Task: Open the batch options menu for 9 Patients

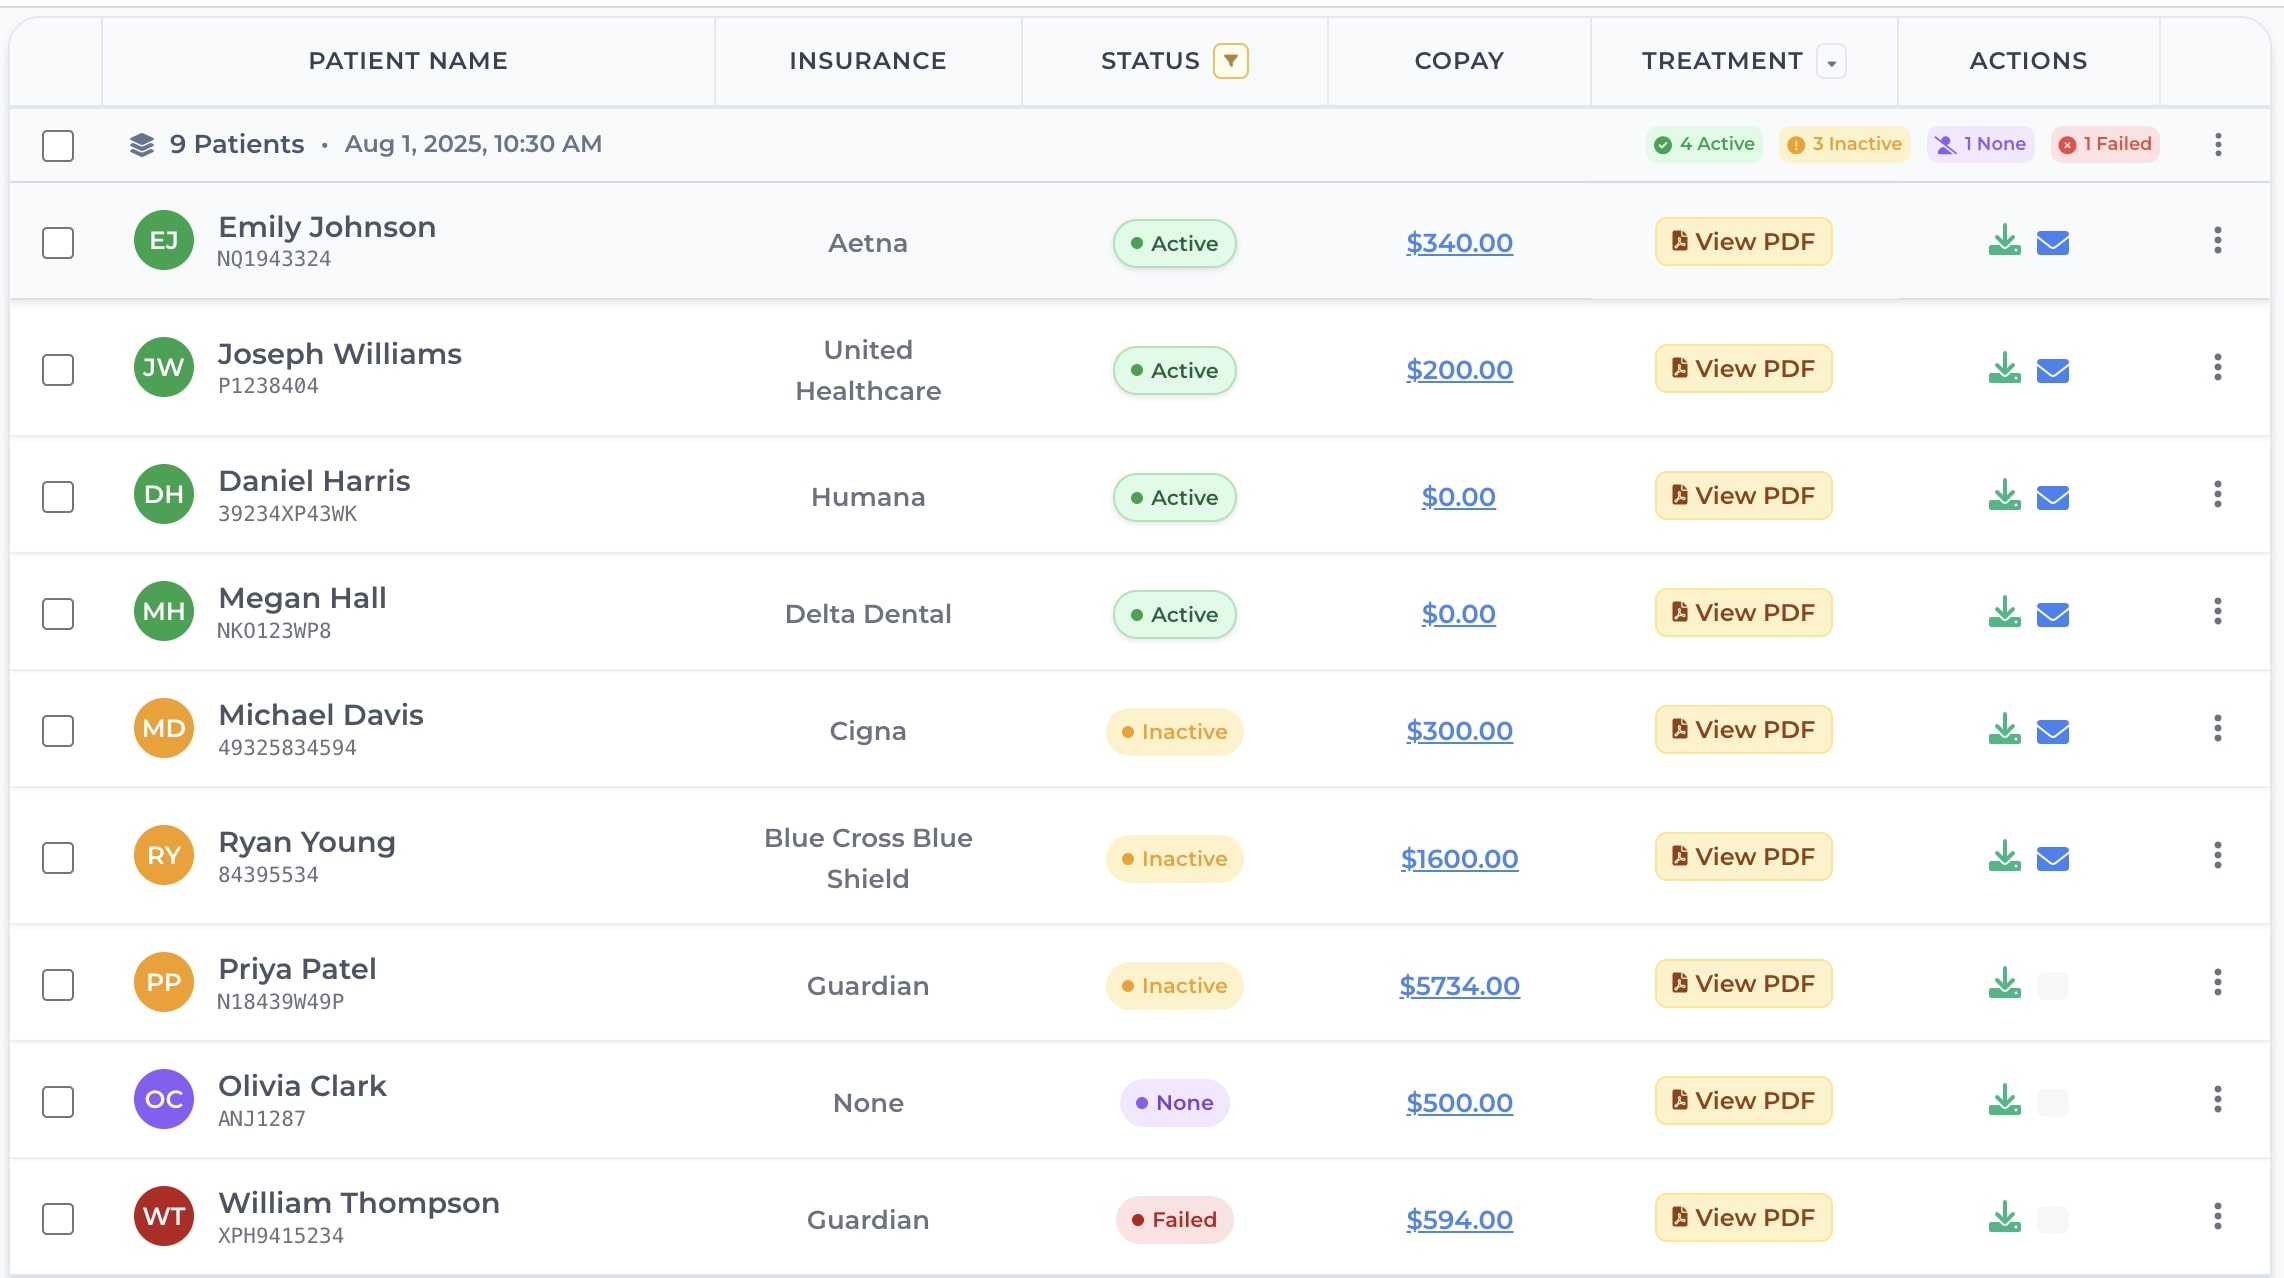Action: [x=2217, y=144]
